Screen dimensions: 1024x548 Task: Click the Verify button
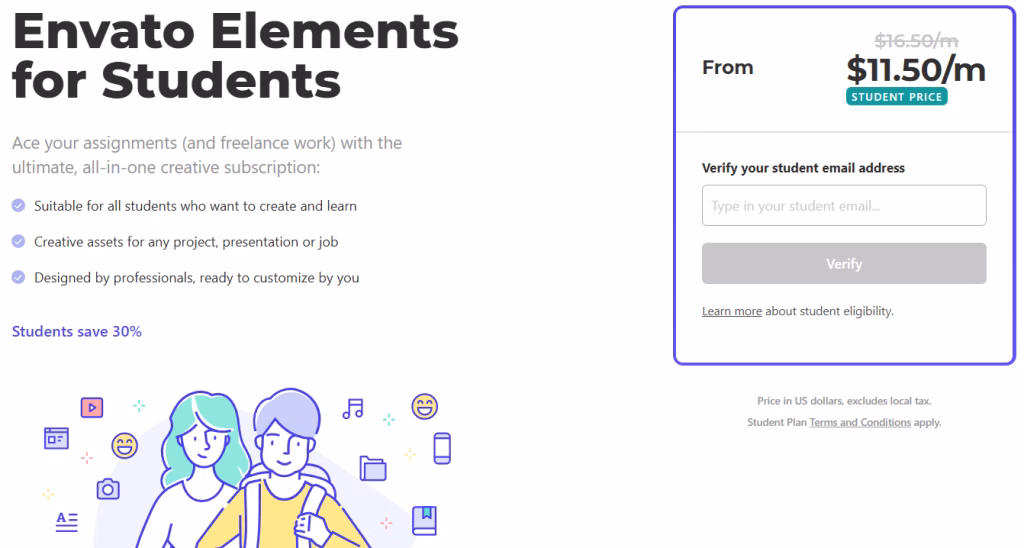pyautogui.click(x=844, y=264)
